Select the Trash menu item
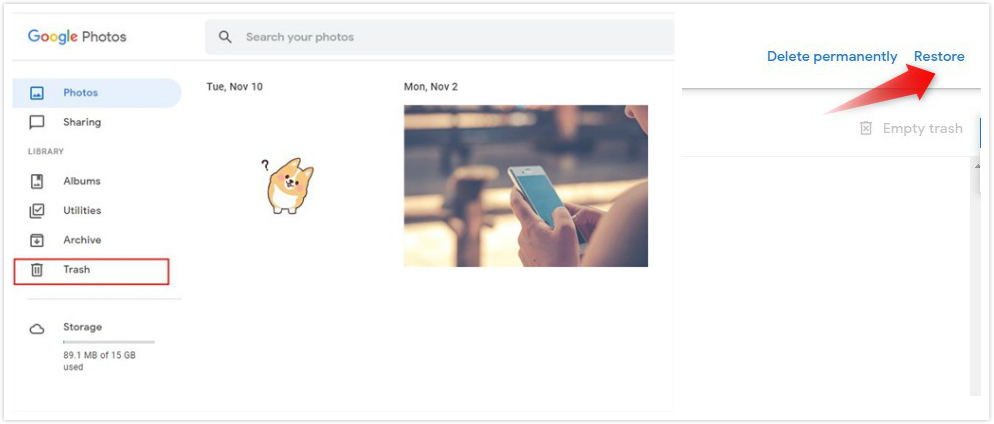This screenshot has height=424, width=994. pos(91,271)
